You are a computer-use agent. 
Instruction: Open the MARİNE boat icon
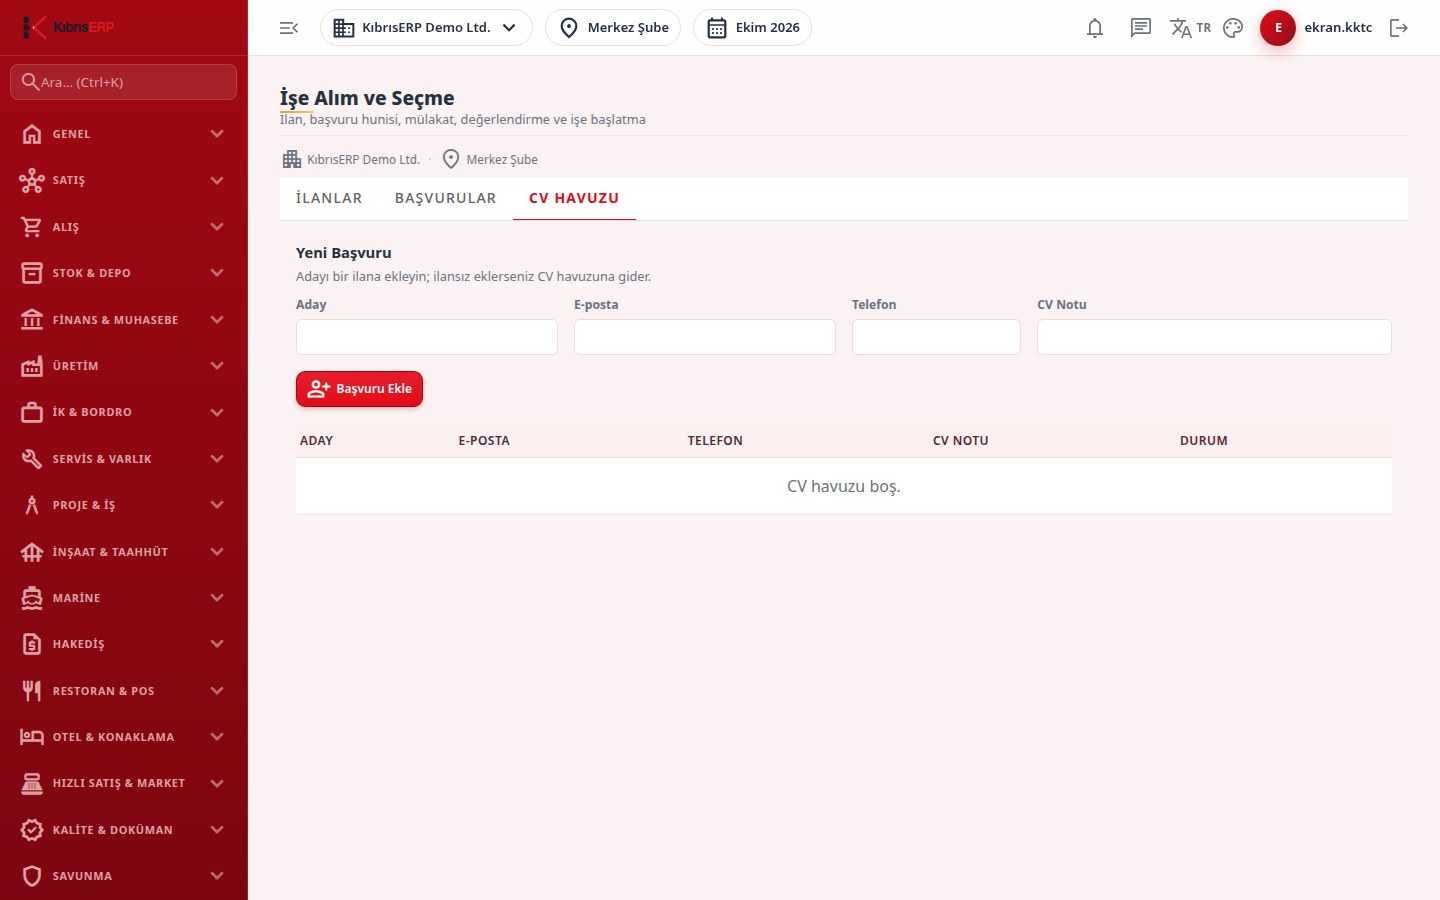(32, 598)
